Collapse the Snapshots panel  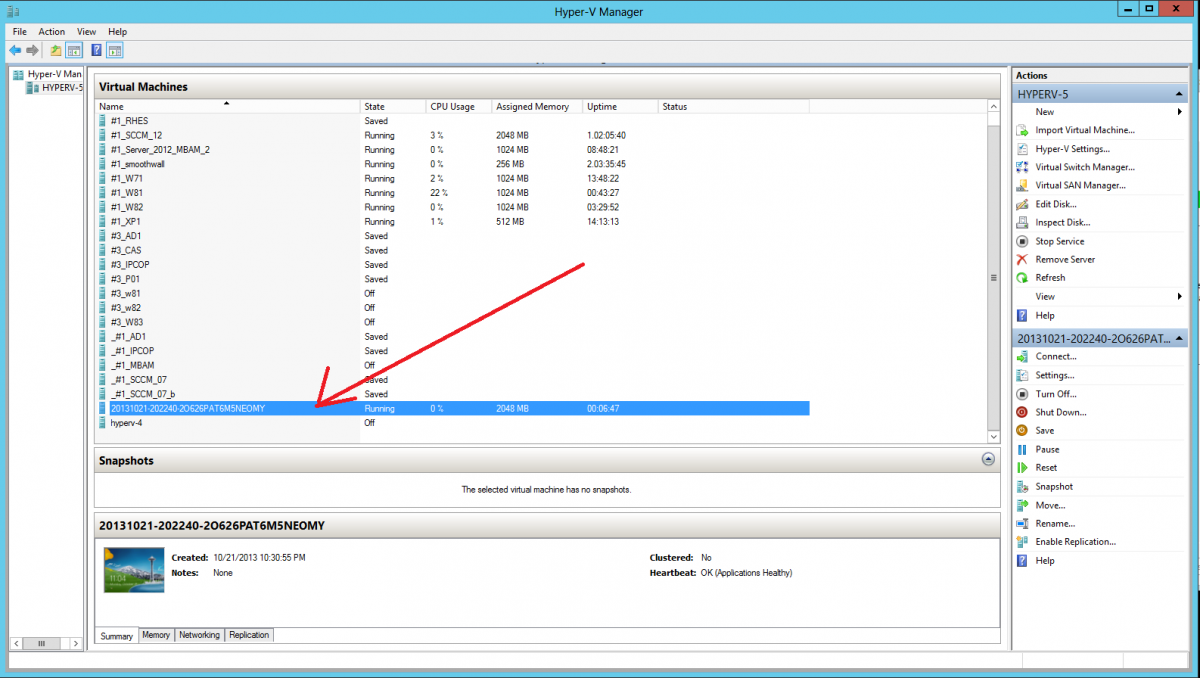pyautogui.click(x=988, y=460)
